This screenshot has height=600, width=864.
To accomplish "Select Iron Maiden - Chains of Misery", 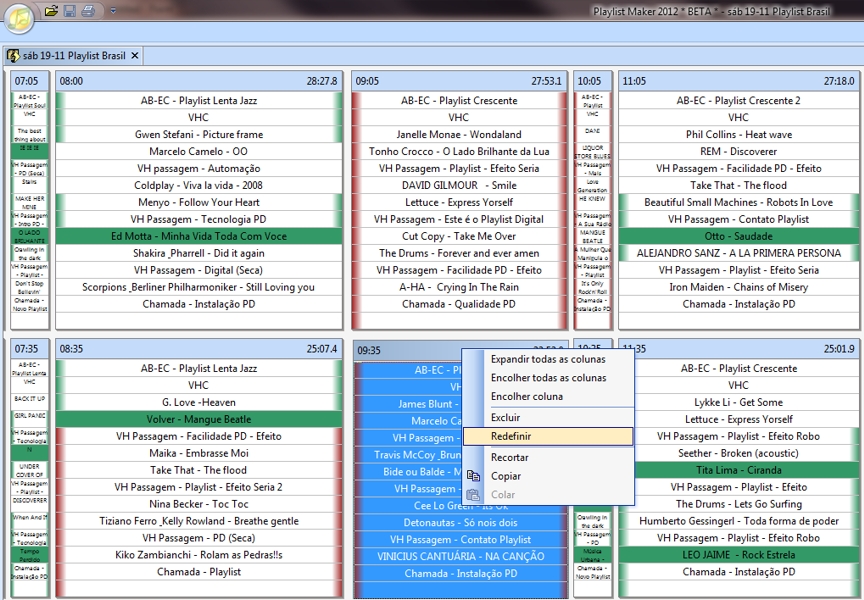I will tap(738, 288).
